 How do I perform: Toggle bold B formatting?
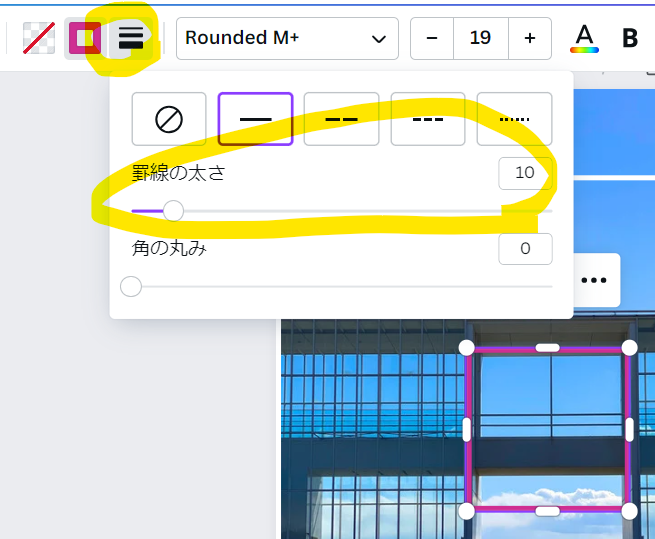tap(630, 38)
